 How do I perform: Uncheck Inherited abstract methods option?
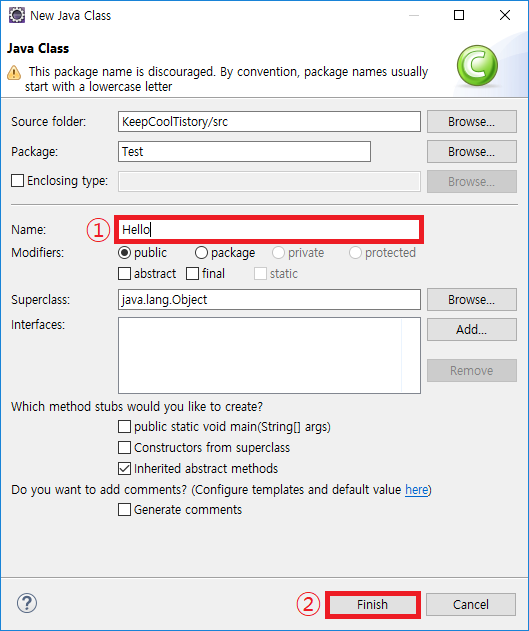tap(124, 468)
